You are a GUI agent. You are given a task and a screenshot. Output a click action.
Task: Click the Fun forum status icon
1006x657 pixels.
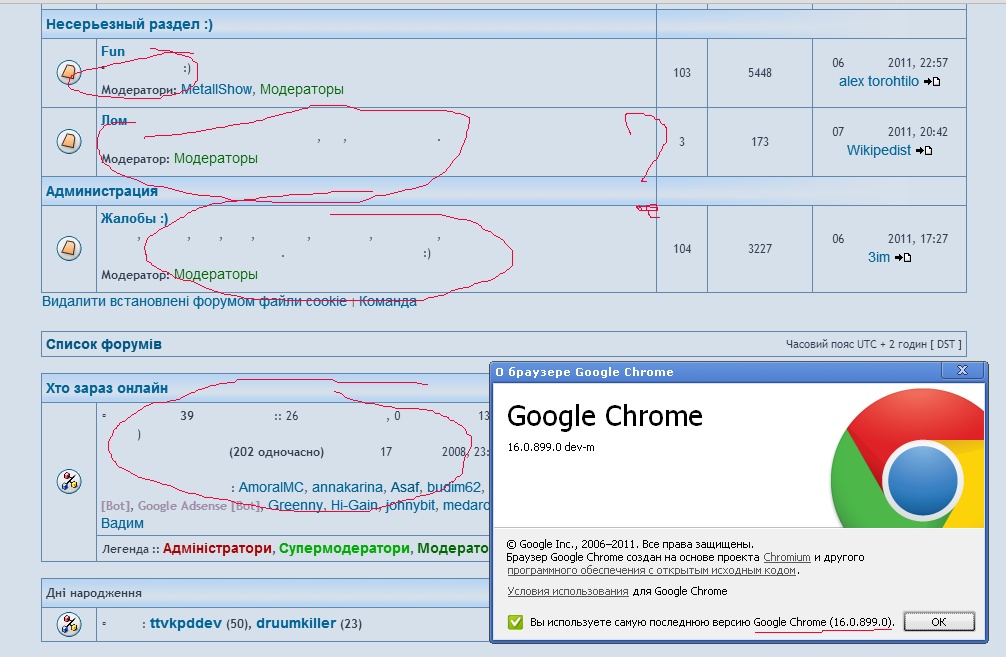click(x=69, y=72)
